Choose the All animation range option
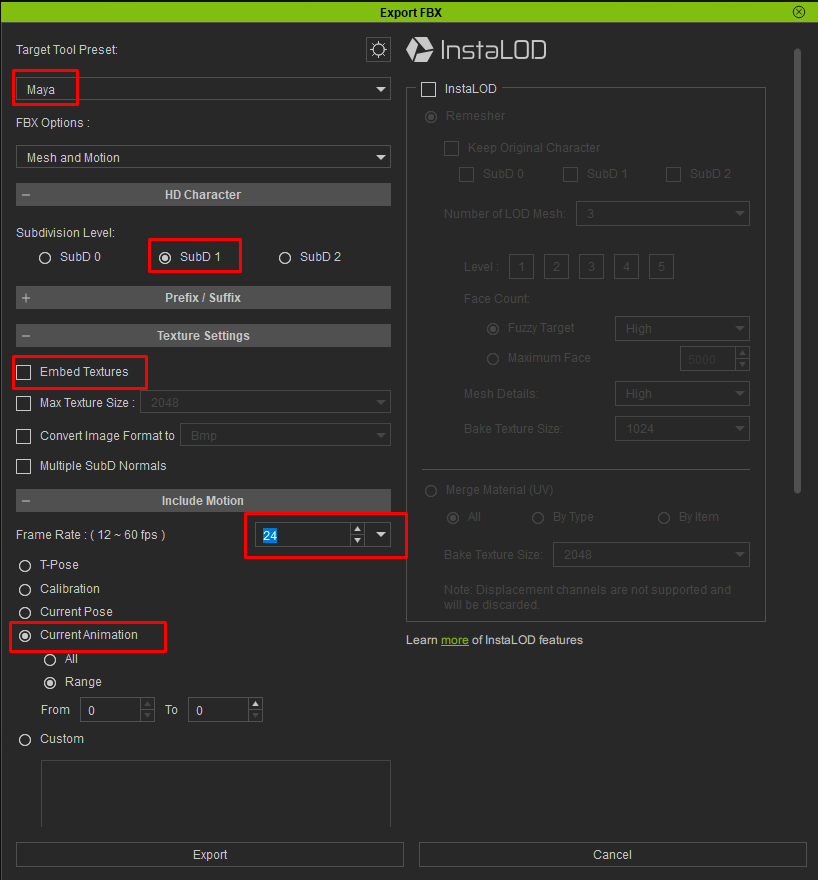This screenshot has width=818, height=880. click(x=50, y=660)
